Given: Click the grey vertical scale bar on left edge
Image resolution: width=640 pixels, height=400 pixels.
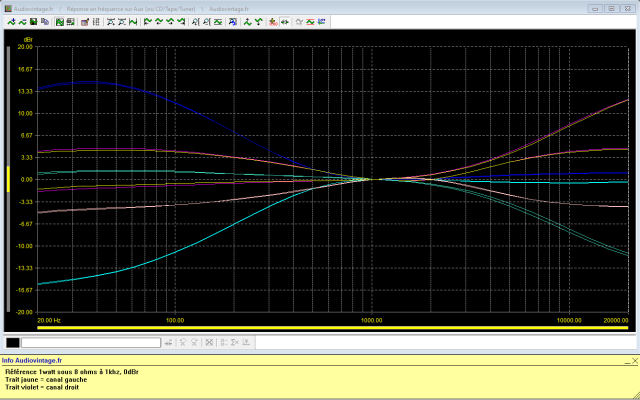Looking at the screenshot, I should 8,179.
